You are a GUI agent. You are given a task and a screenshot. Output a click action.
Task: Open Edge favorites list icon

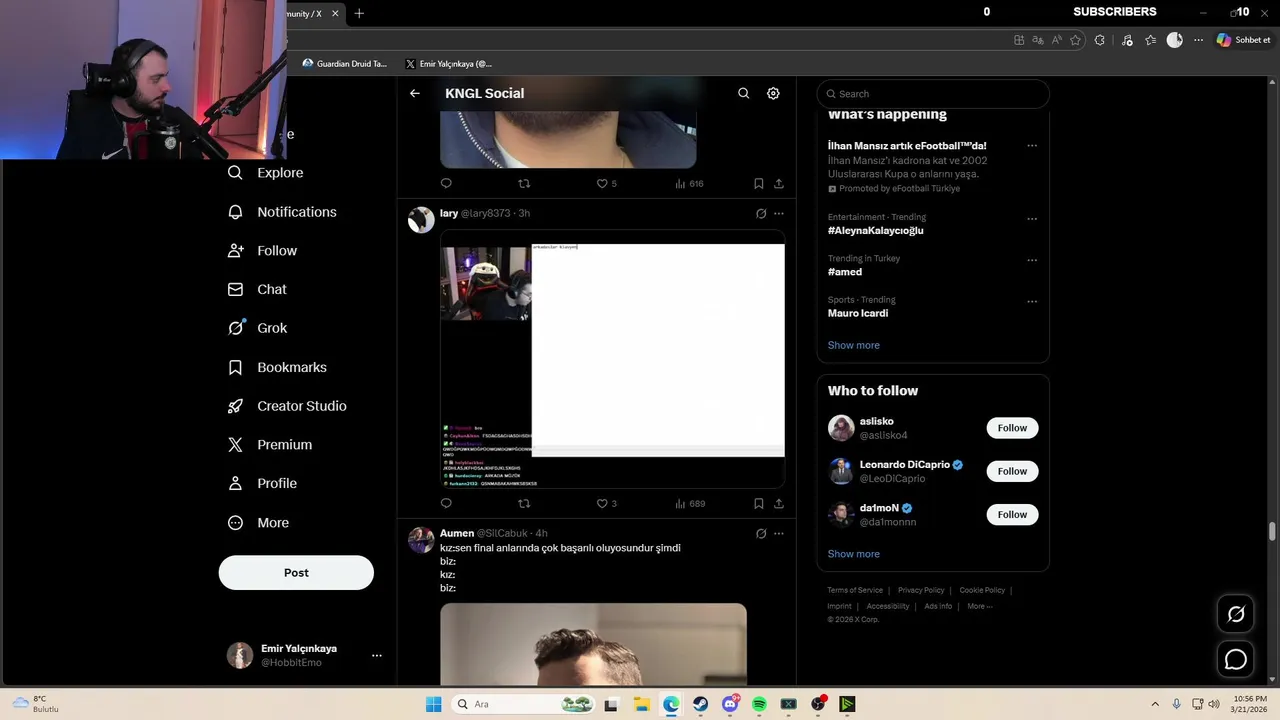1151,40
